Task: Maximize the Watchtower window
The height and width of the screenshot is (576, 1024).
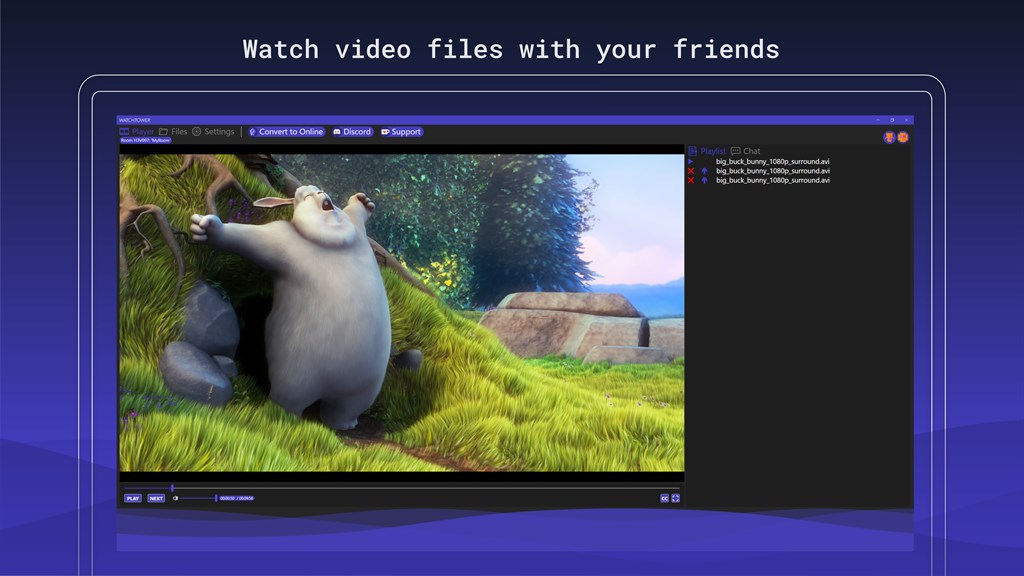Action: click(892, 120)
